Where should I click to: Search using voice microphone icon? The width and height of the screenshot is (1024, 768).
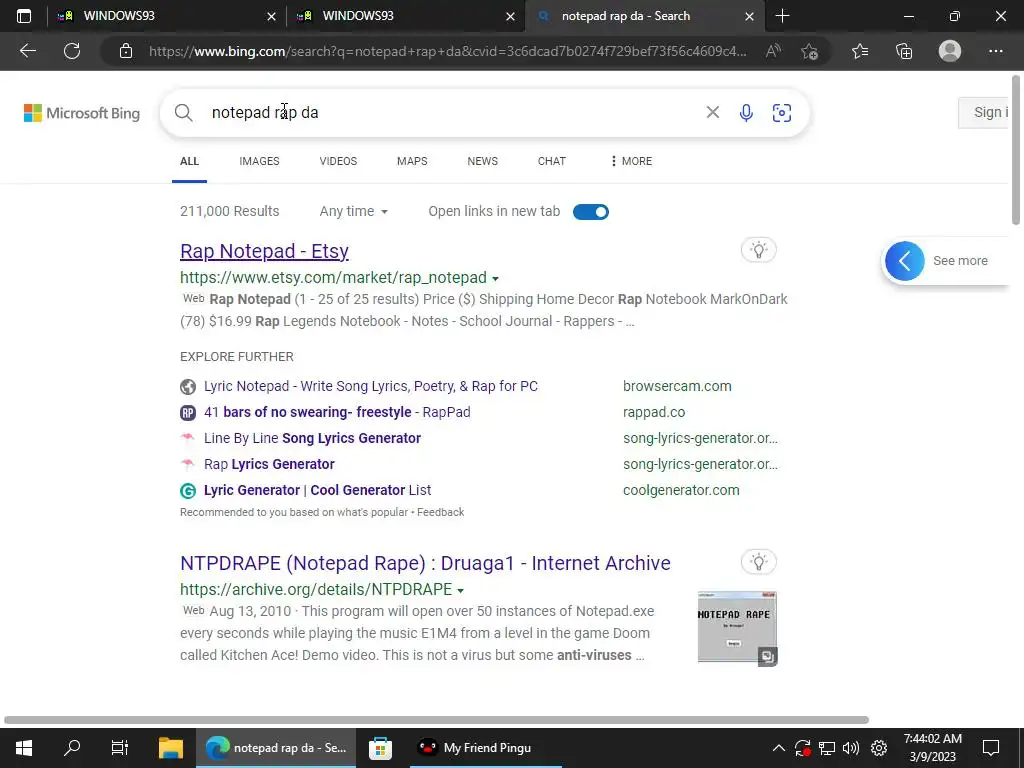(x=746, y=113)
